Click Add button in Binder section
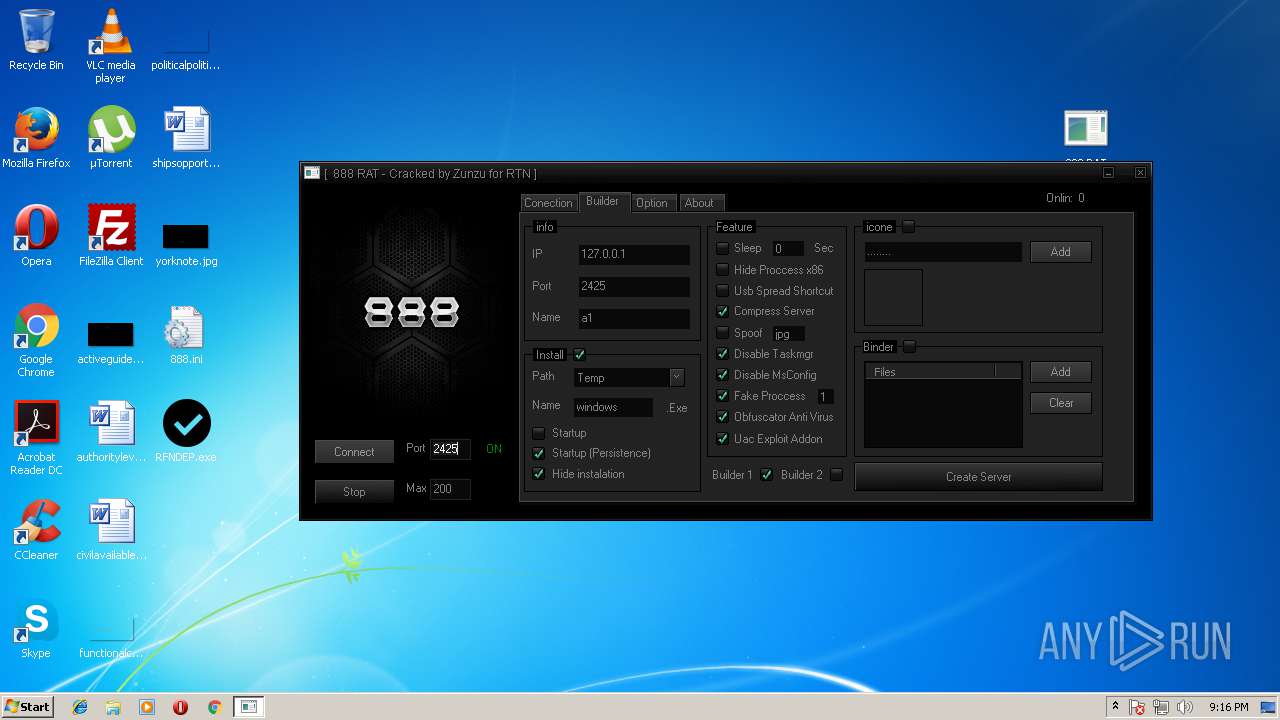 click(1060, 372)
